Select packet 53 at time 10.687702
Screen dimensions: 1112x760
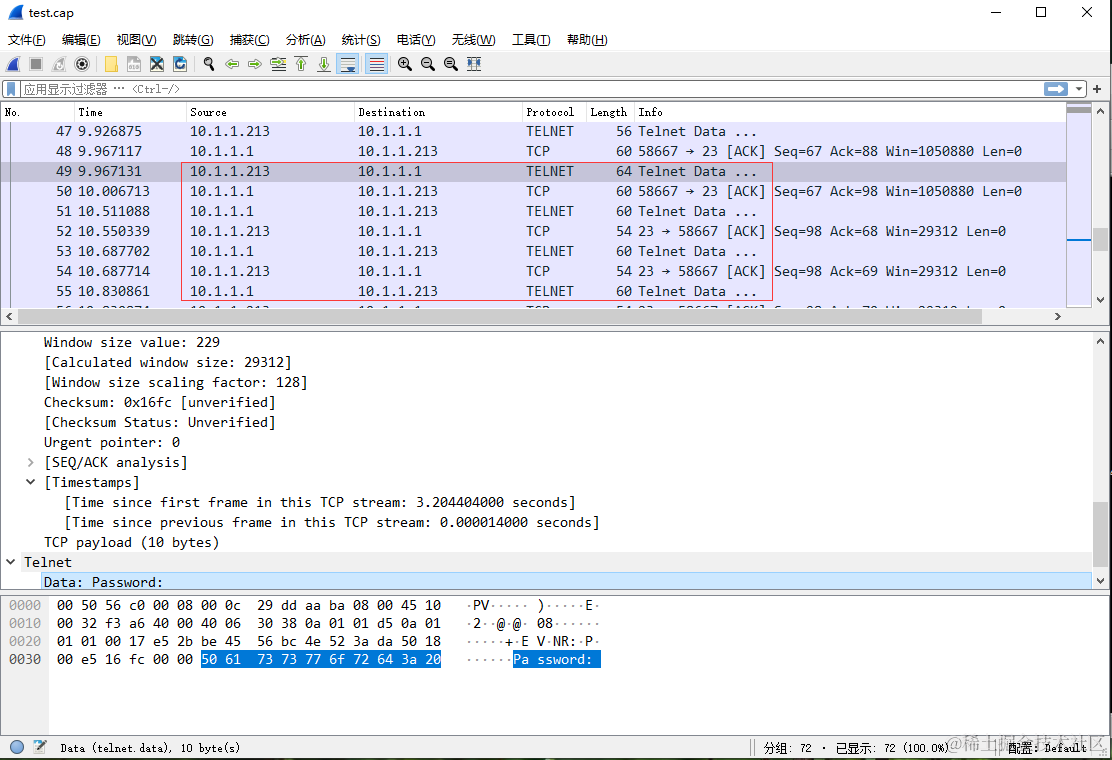tap(533, 252)
